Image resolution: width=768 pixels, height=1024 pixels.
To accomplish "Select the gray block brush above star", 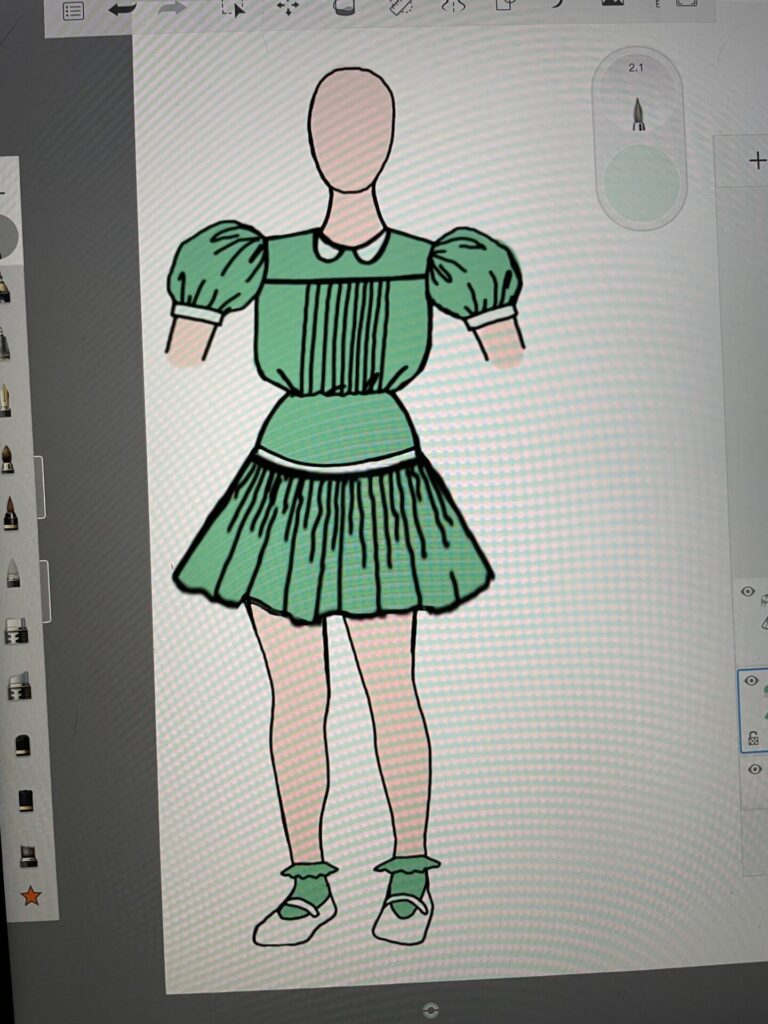I will (28, 856).
